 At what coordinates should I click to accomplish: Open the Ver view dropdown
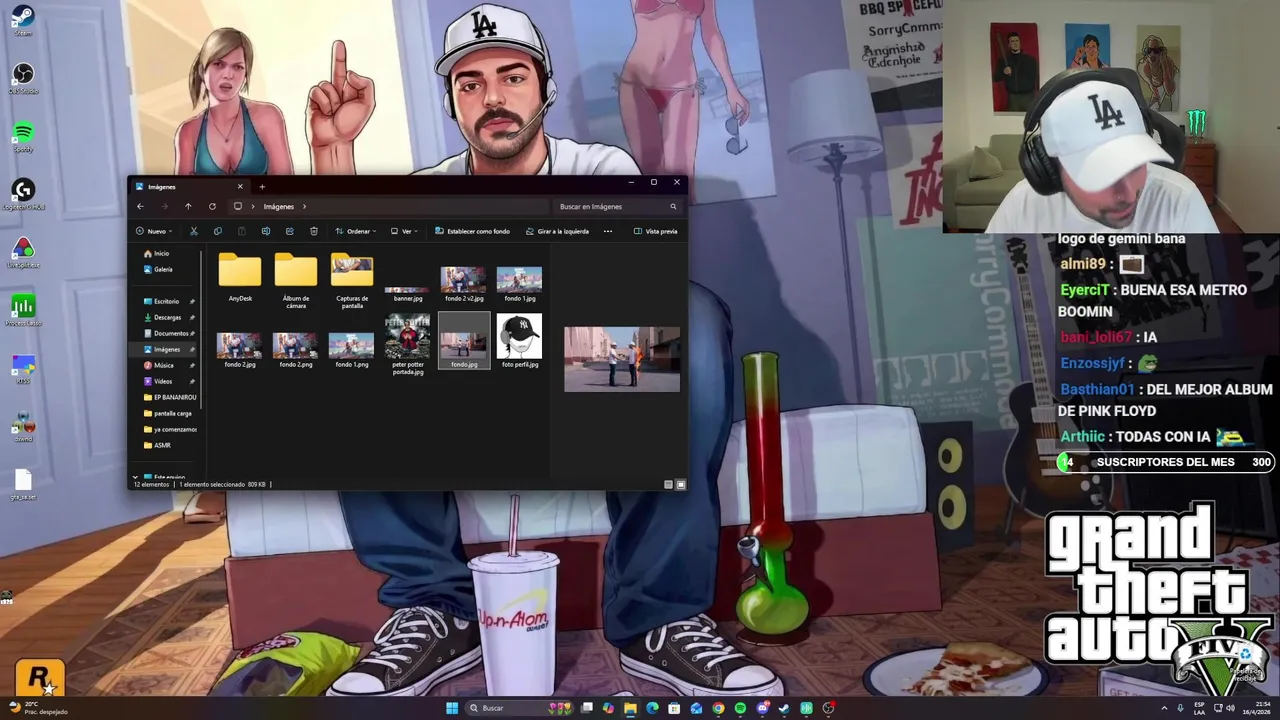point(404,231)
